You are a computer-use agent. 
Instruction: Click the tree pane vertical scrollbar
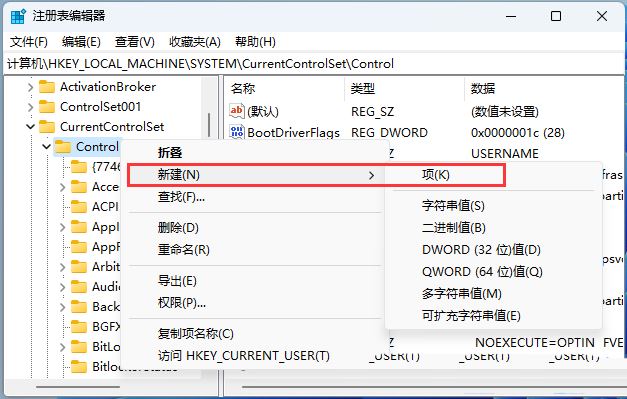click(209, 125)
